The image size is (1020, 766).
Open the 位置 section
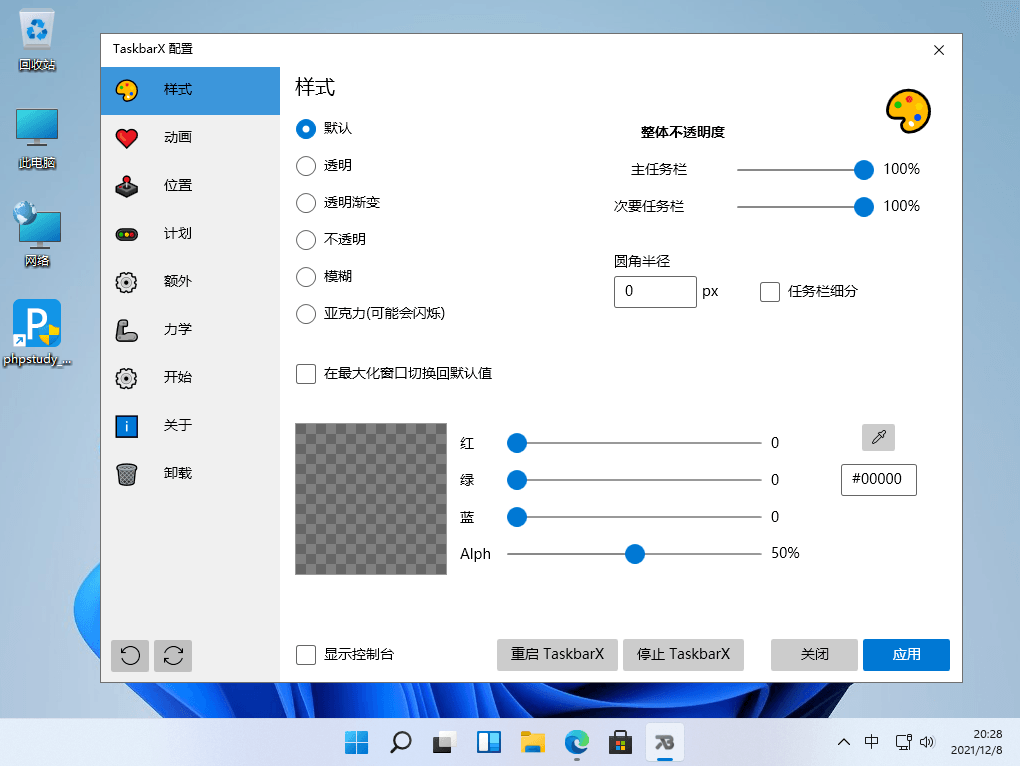tap(190, 186)
